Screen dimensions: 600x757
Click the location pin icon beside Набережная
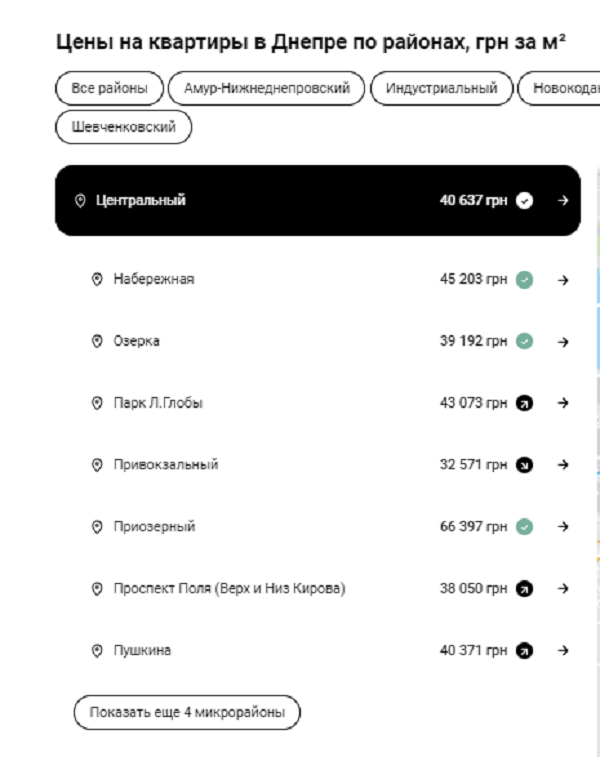click(97, 280)
